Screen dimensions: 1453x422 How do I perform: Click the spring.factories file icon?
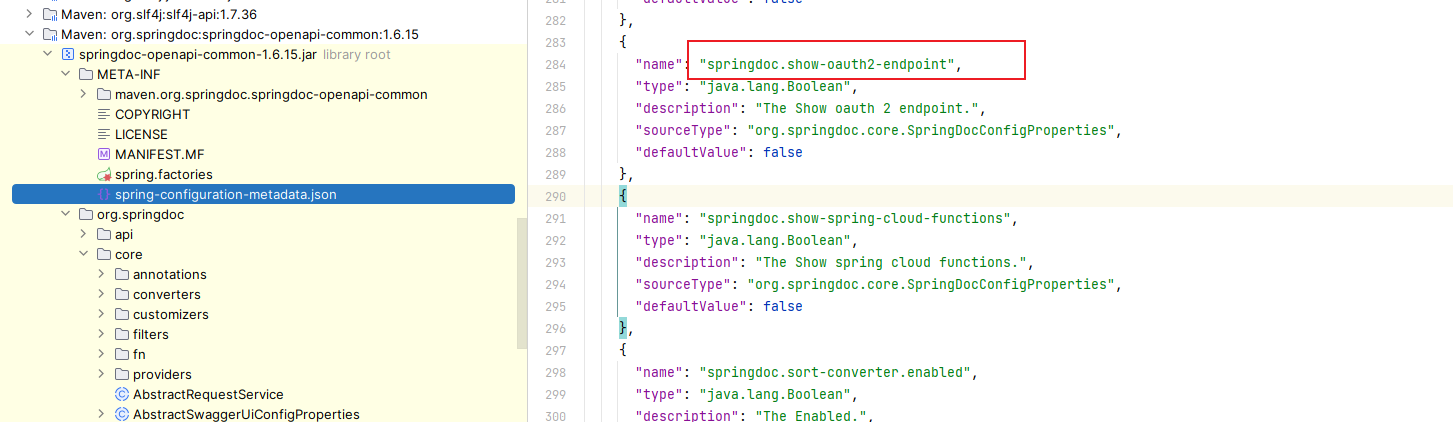point(104,174)
